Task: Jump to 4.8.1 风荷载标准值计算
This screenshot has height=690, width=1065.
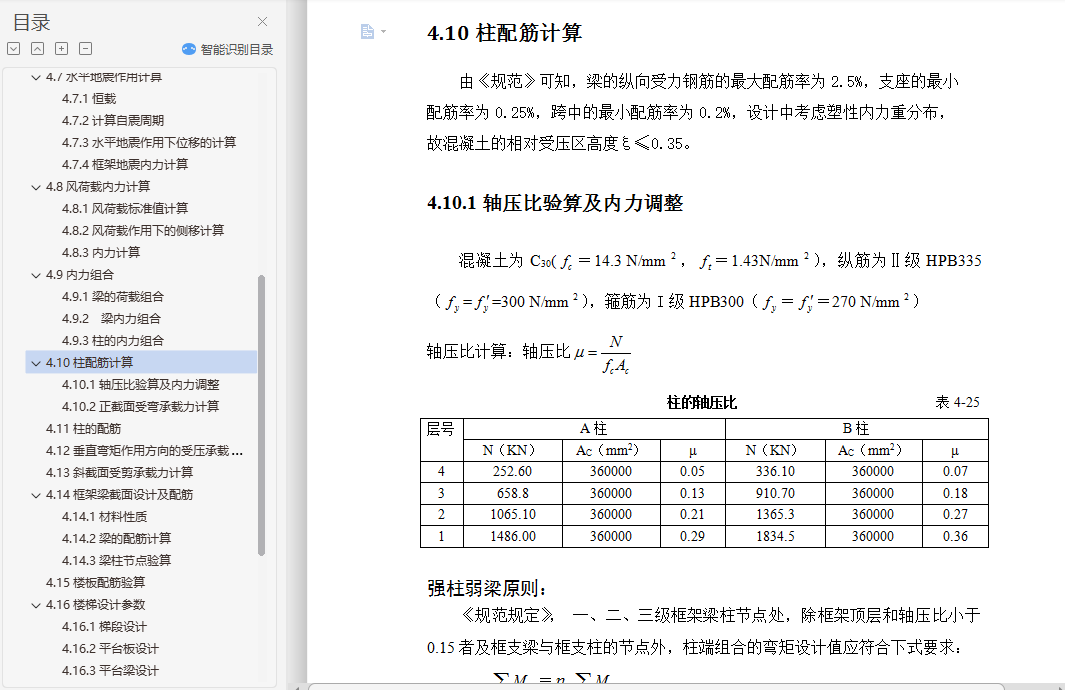Action: click(125, 209)
